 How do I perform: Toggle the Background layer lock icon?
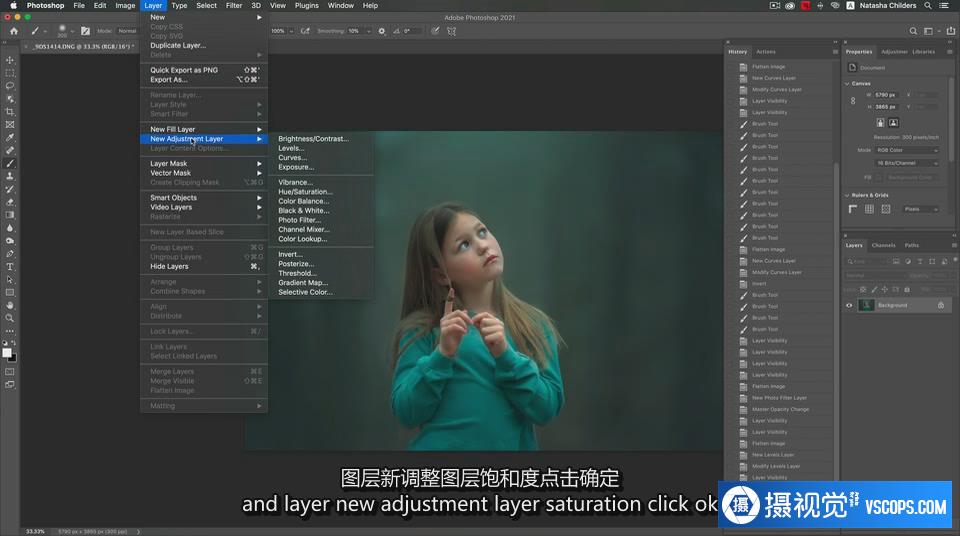pyautogui.click(x=940, y=305)
